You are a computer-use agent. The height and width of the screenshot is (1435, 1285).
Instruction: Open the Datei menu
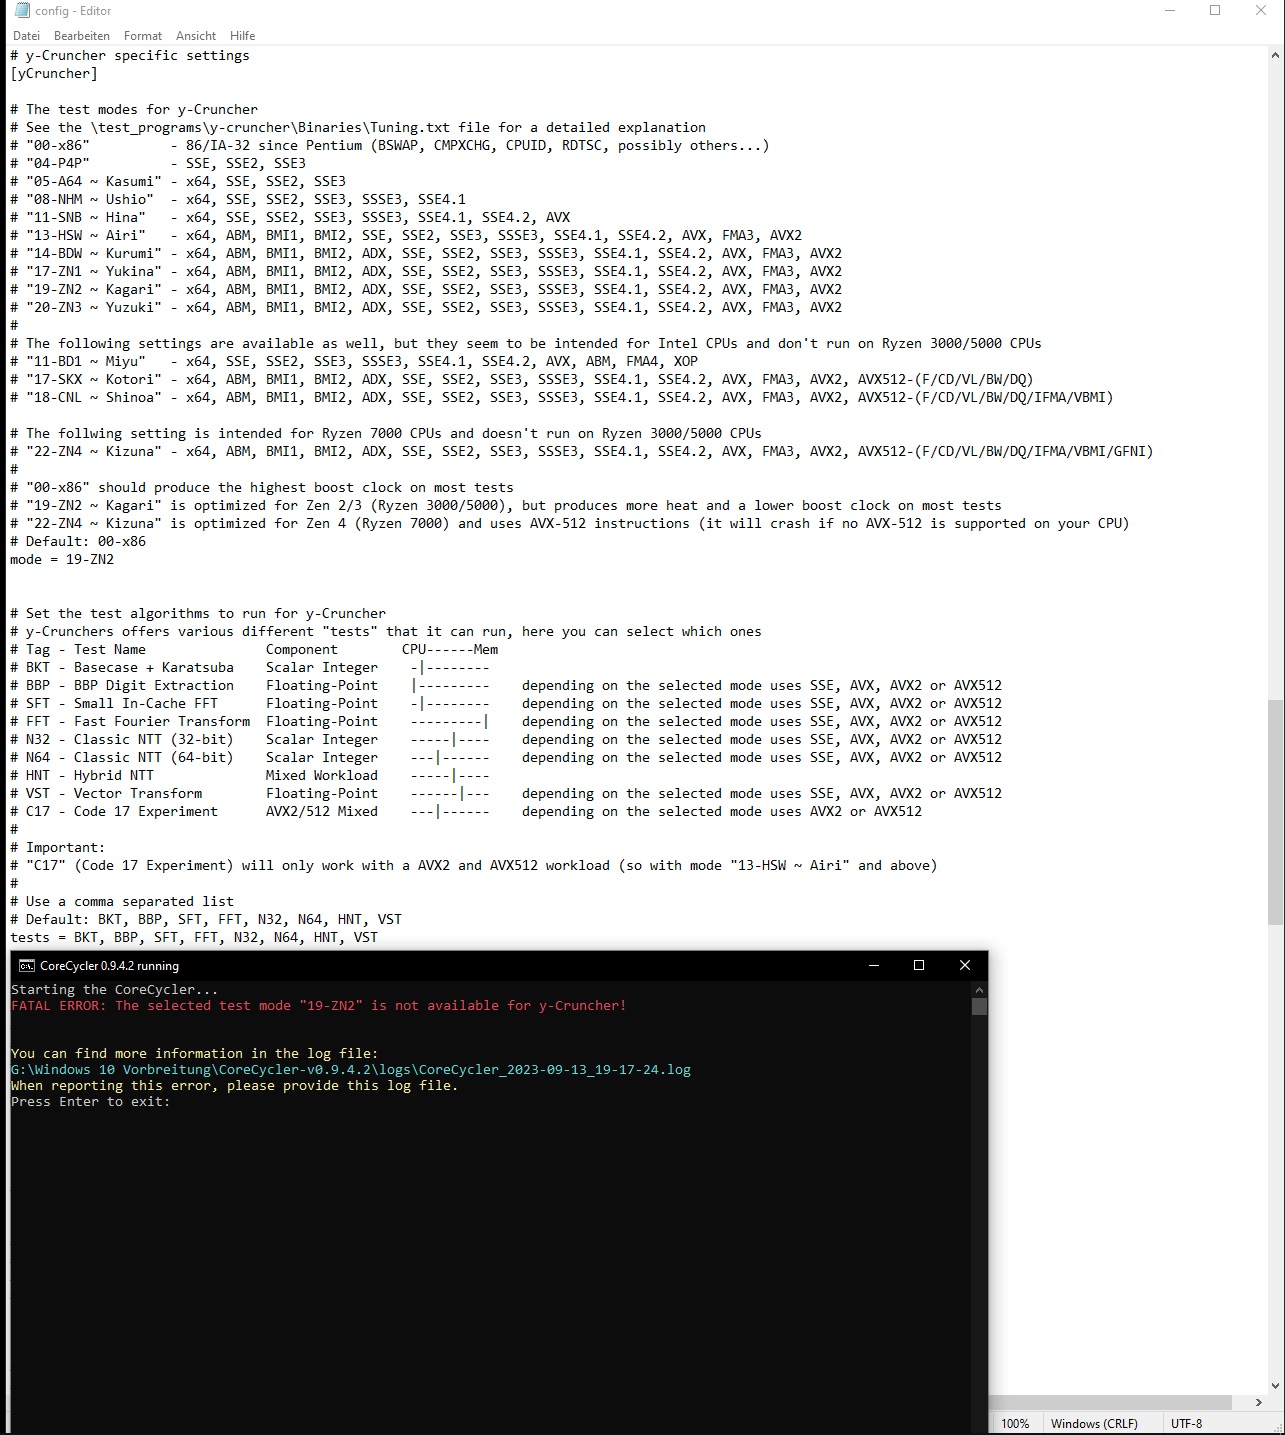(x=26, y=35)
